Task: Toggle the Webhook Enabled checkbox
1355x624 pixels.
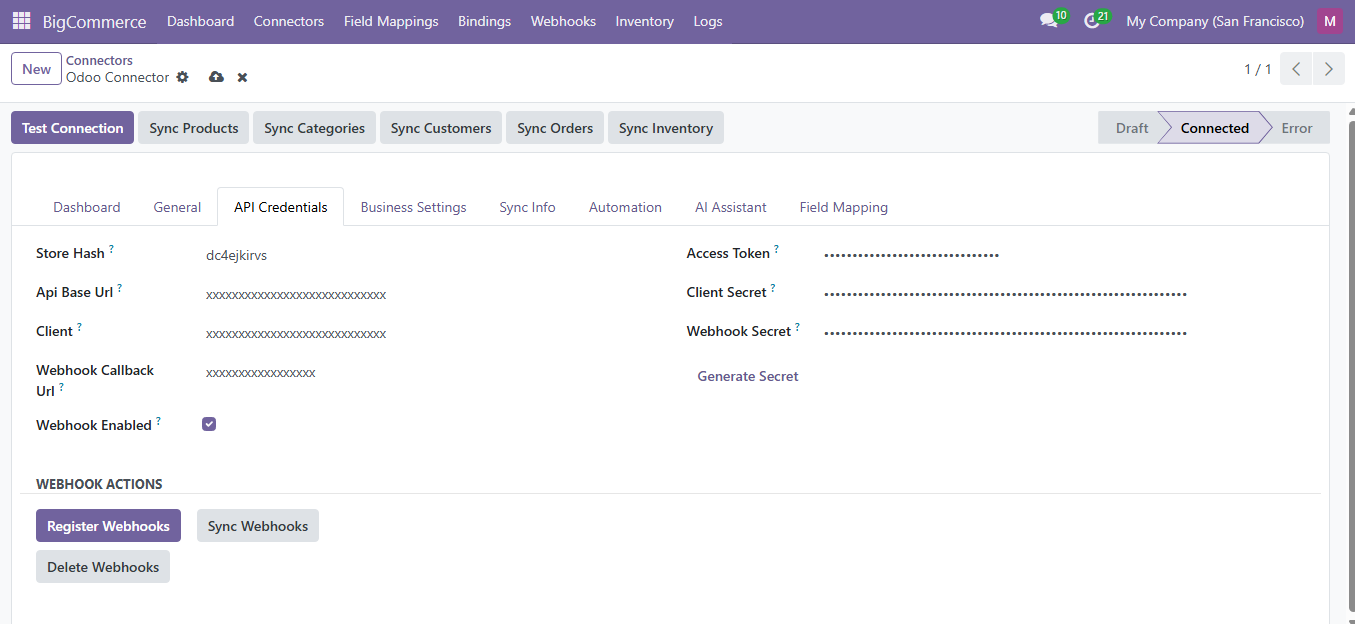Action: pos(209,424)
